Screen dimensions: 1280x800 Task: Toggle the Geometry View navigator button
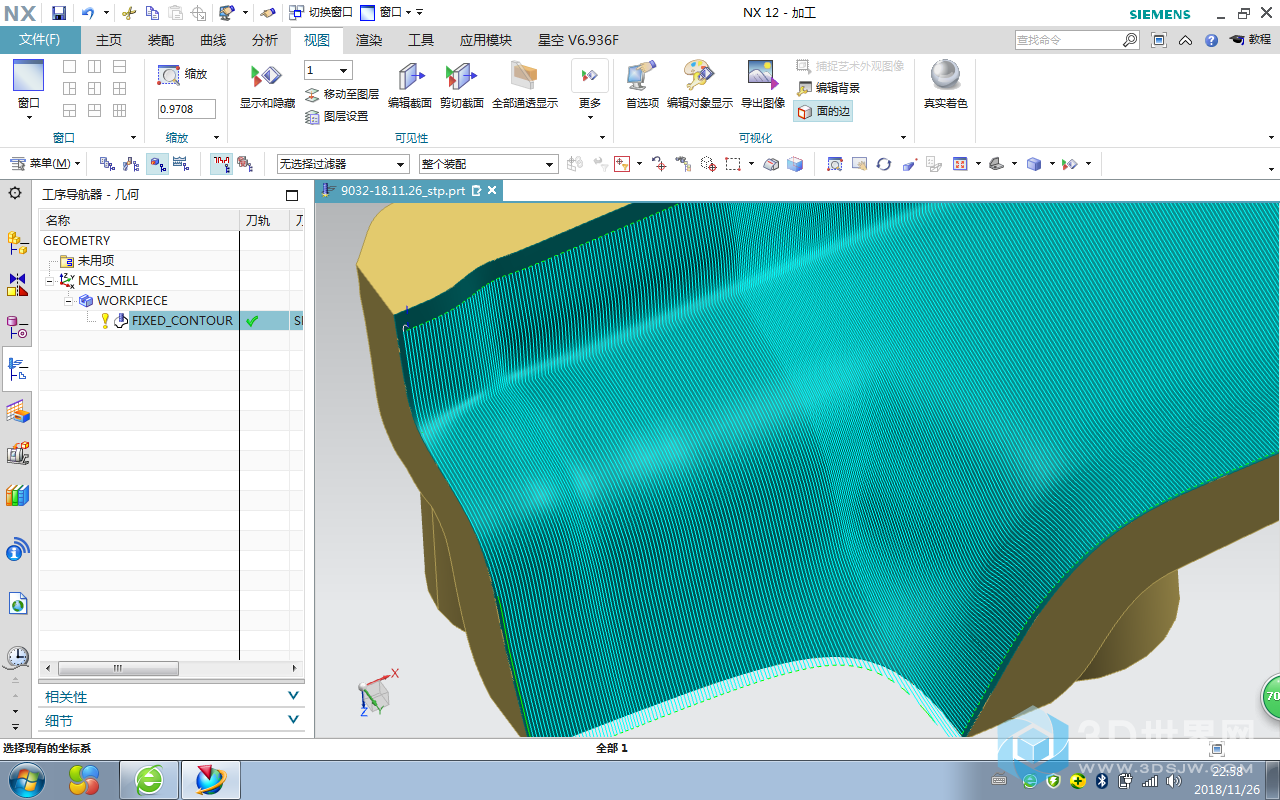point(157,164)
